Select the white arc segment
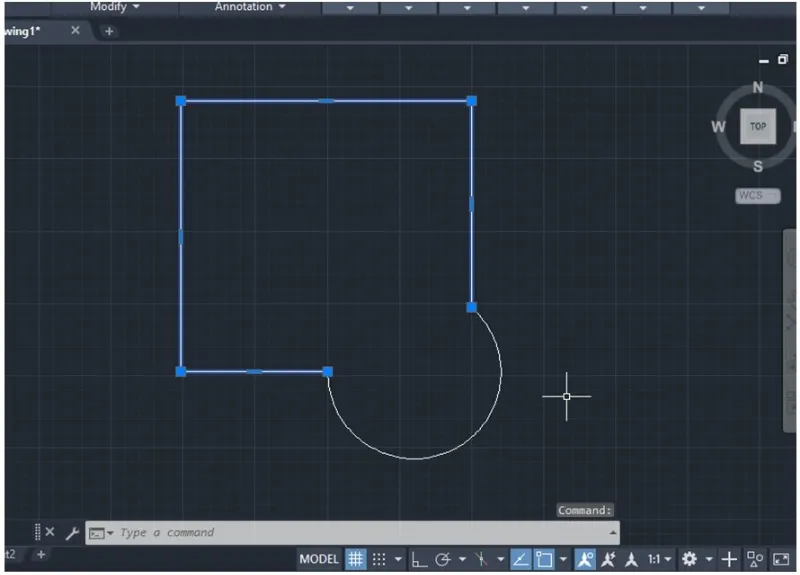This screenshot has width=800, height=575. point(415,459)
